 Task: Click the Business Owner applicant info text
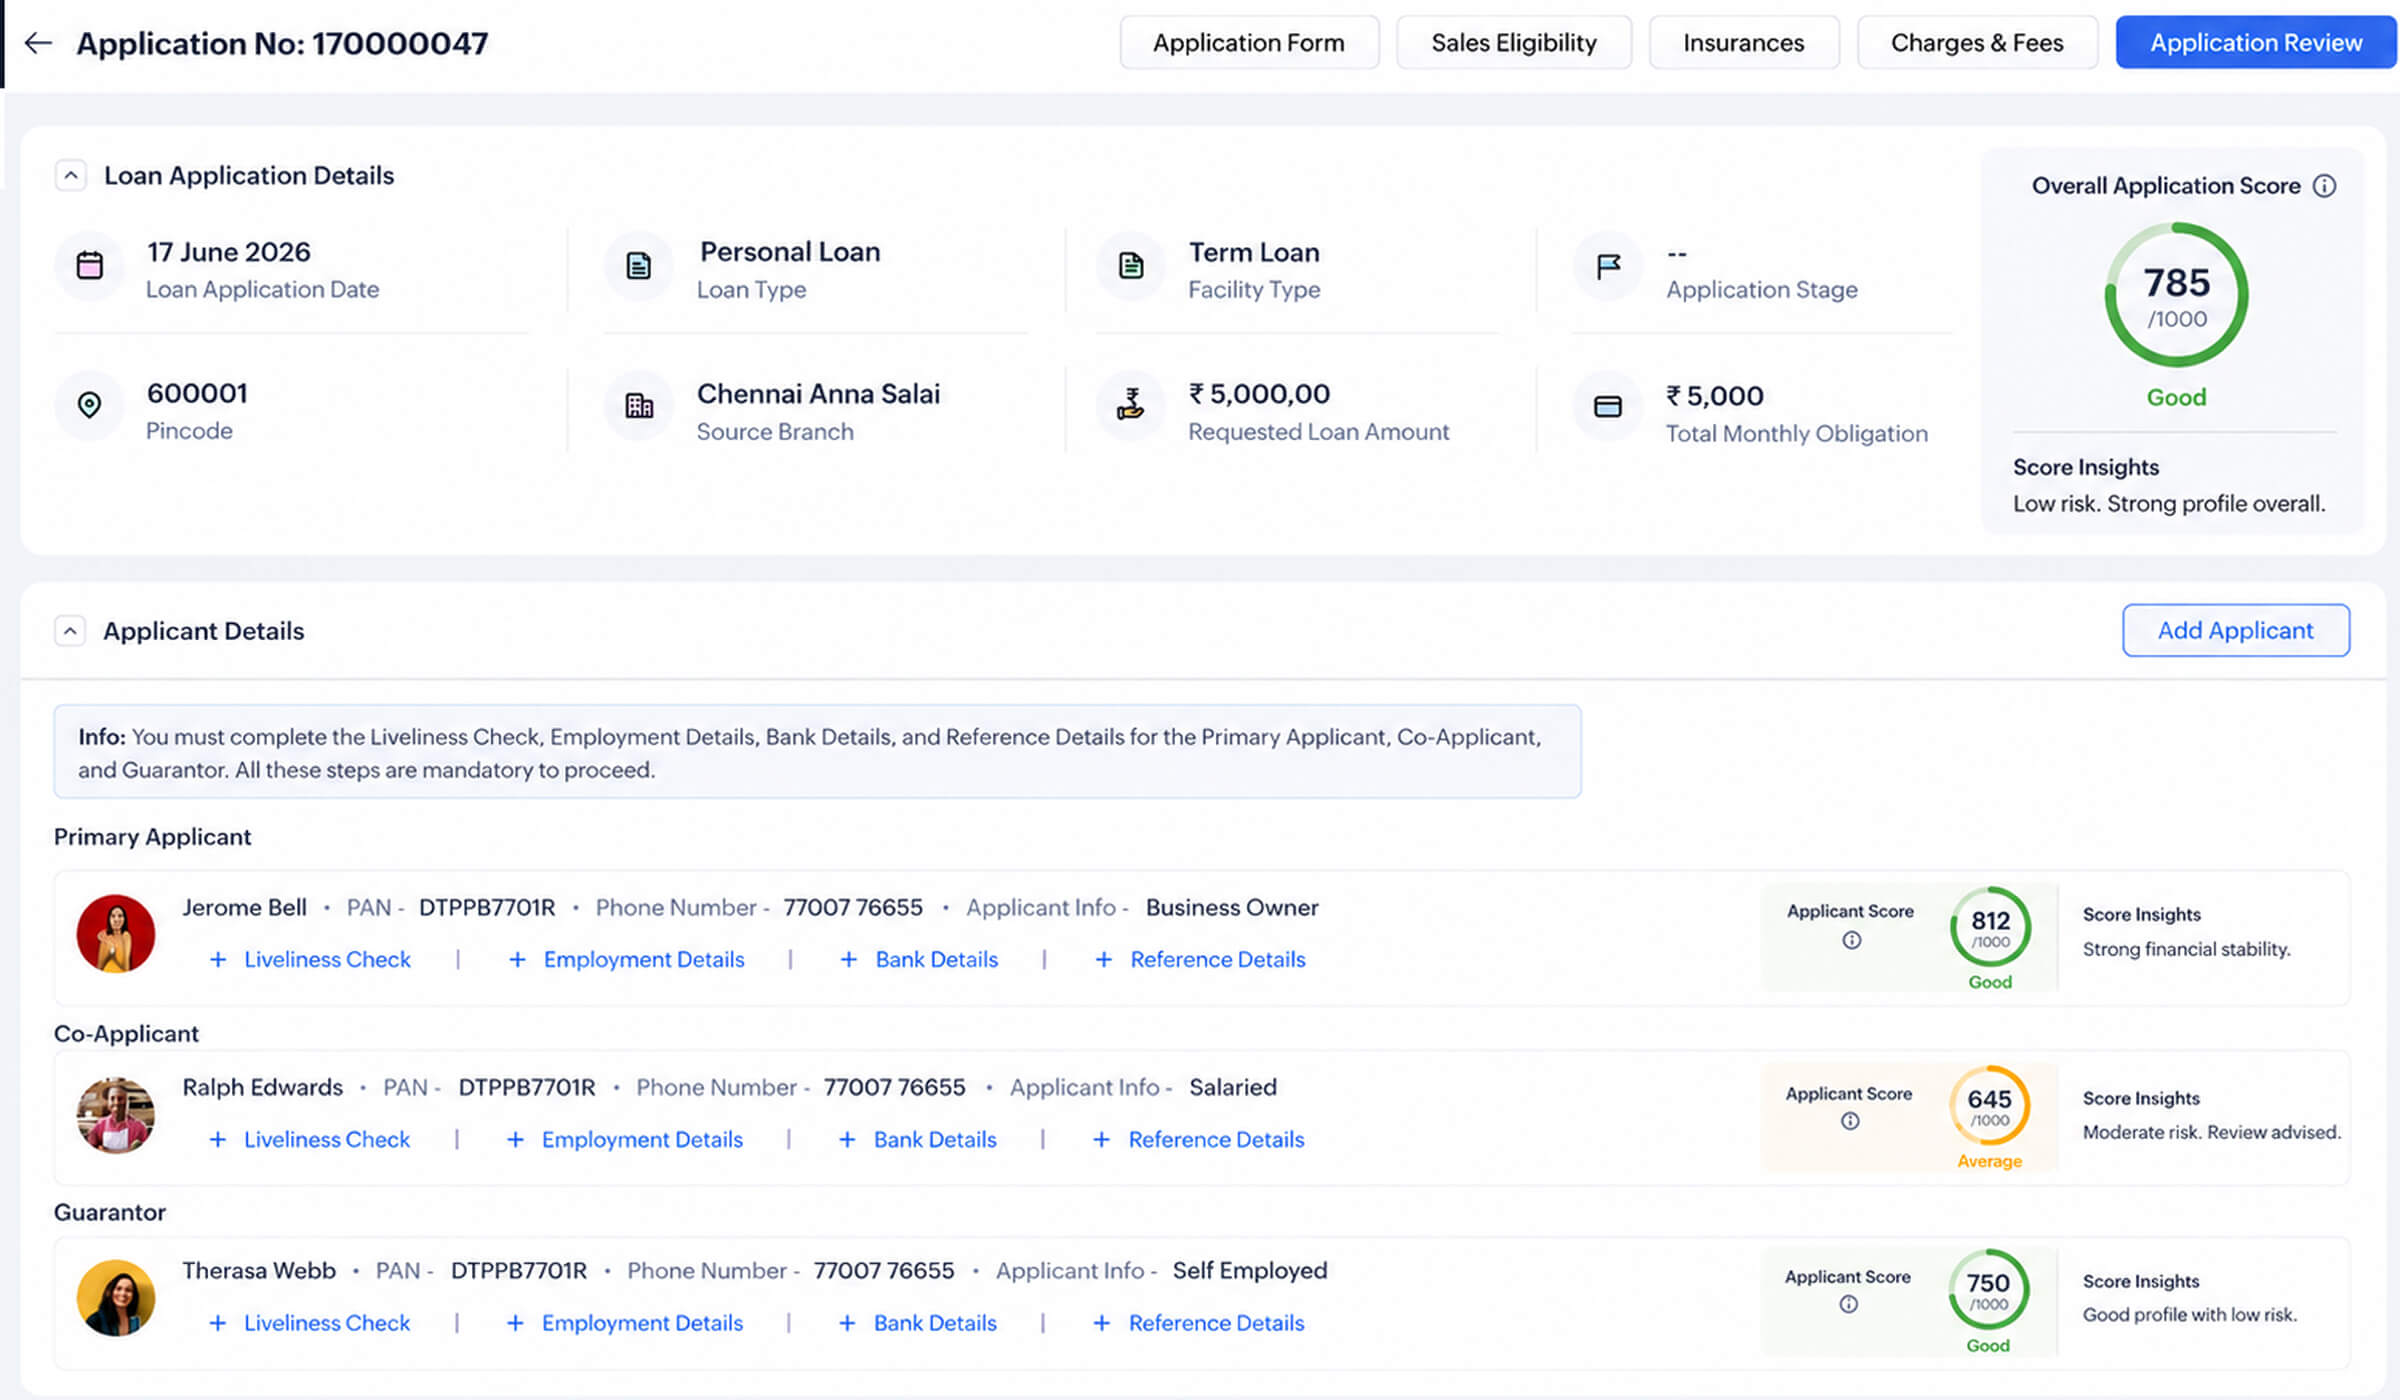pyautogui.click(x=1232, y=908)
